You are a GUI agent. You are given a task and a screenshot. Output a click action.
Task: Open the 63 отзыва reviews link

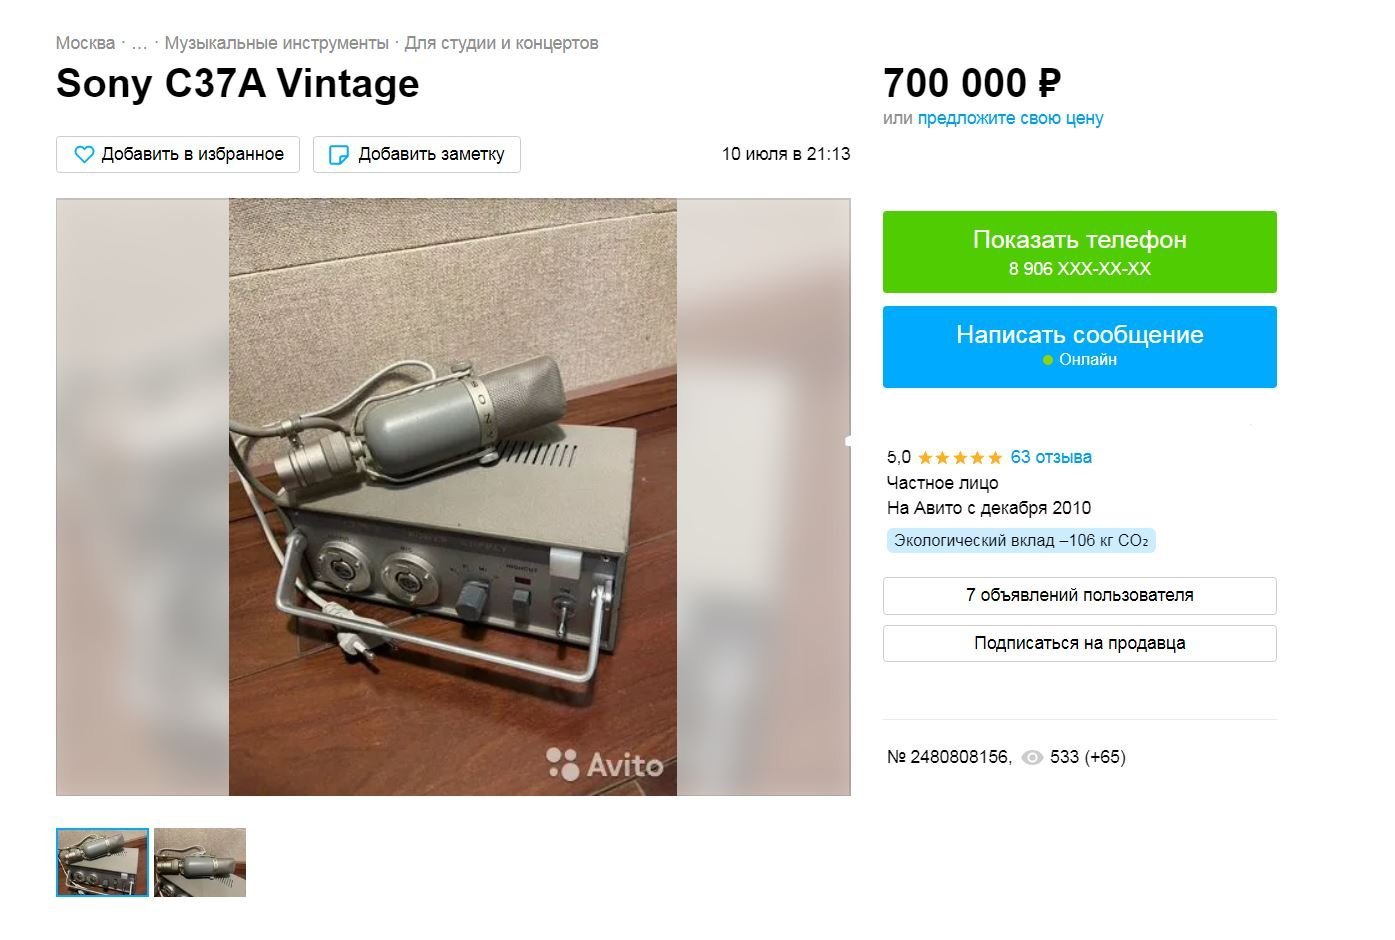coord(1051,457)
